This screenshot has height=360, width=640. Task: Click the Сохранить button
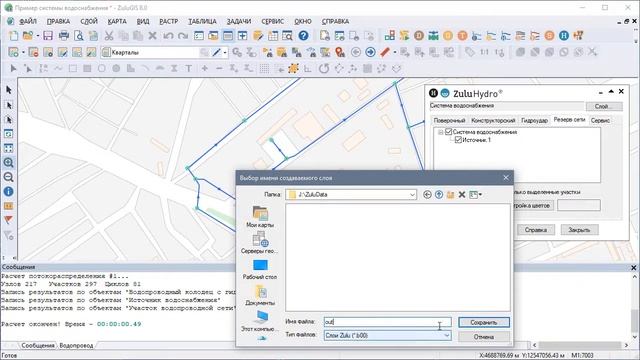coord(484,322)
